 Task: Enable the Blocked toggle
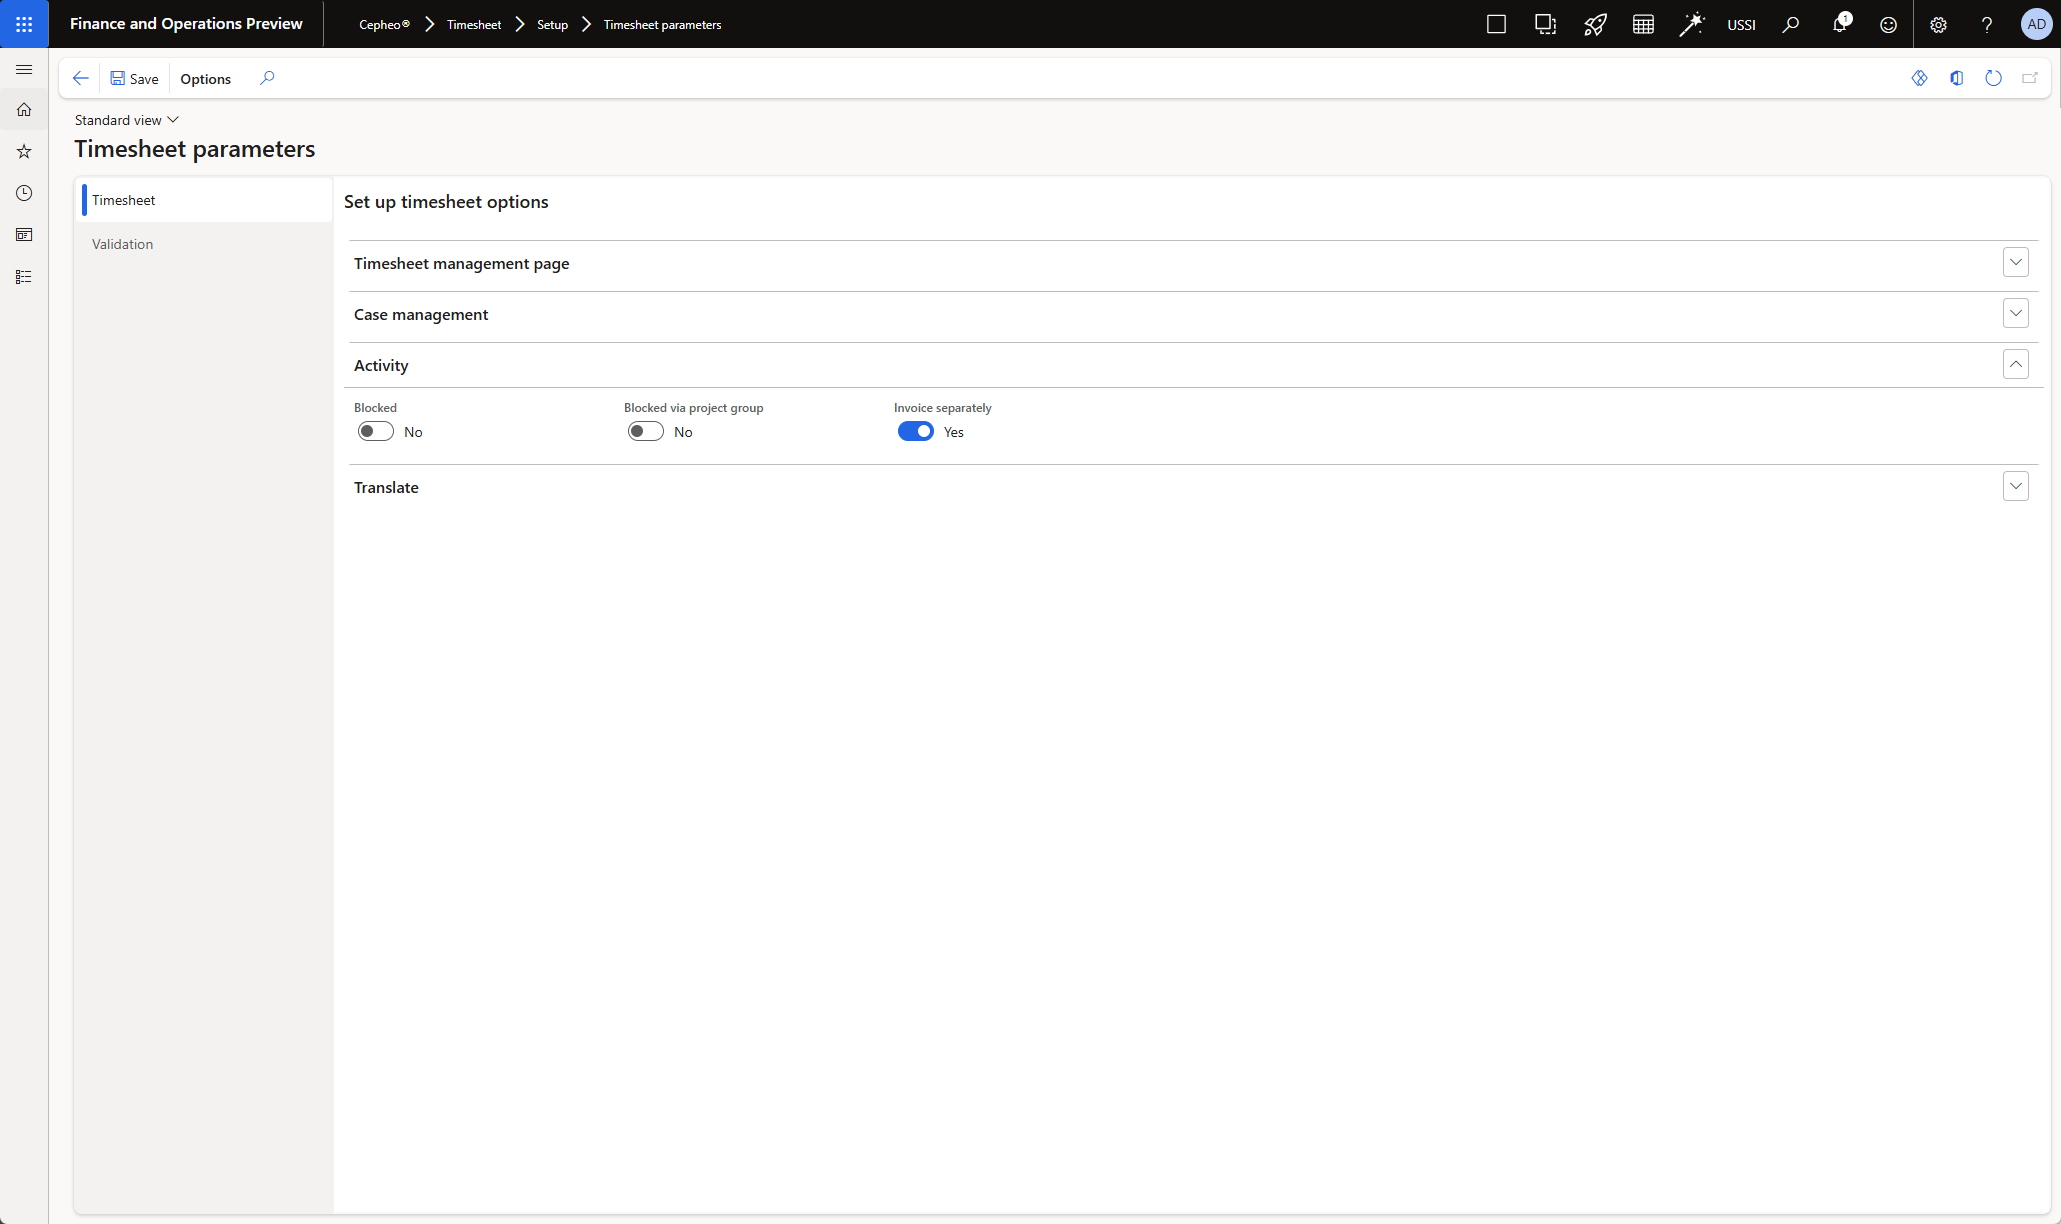376,432
